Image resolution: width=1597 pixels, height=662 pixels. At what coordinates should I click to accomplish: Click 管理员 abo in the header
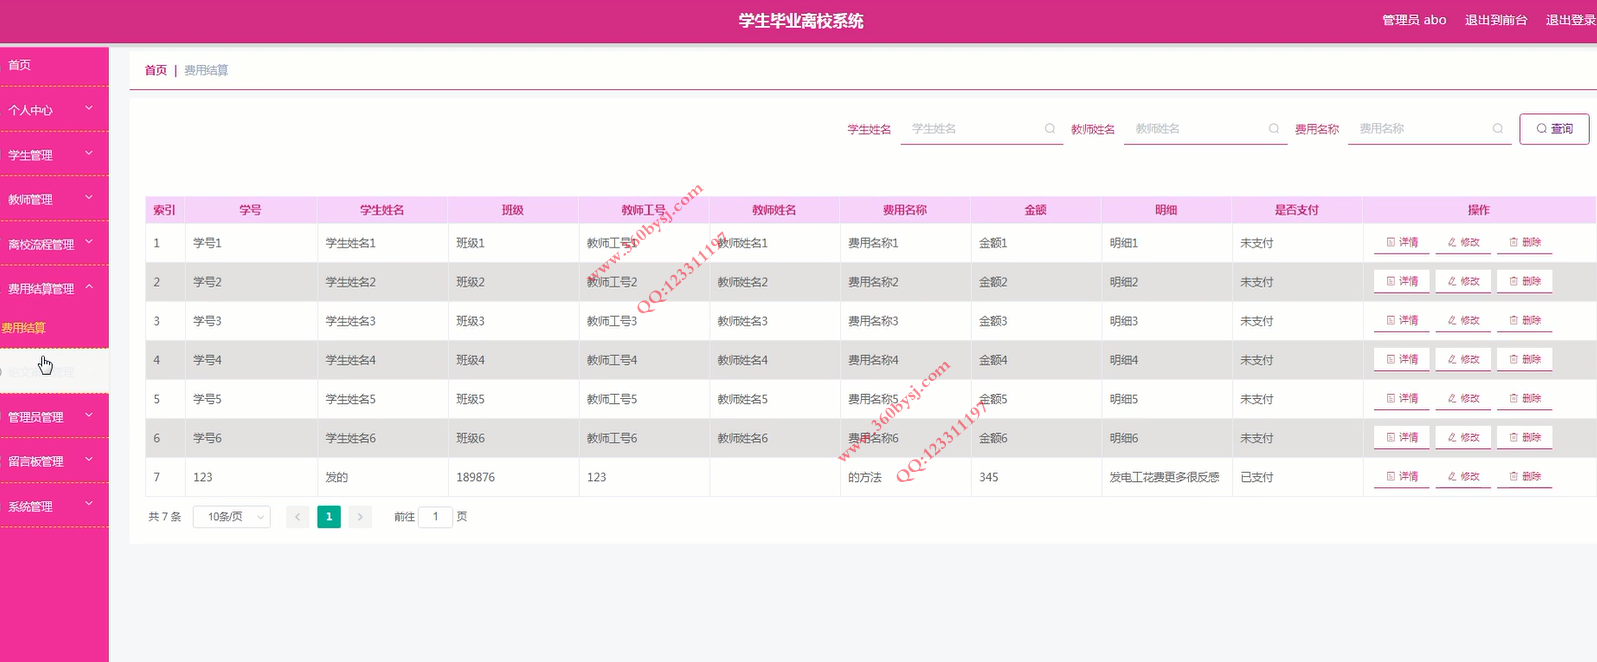[x=1414, y=20]
